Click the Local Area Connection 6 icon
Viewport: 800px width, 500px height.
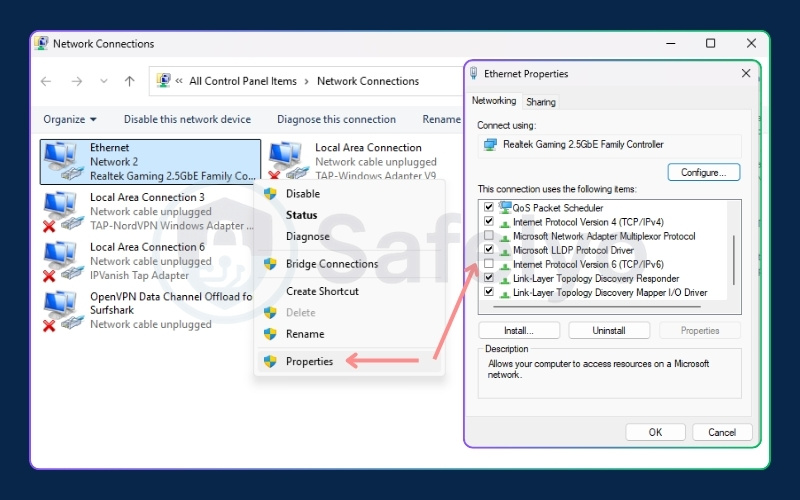pos(64,261)
